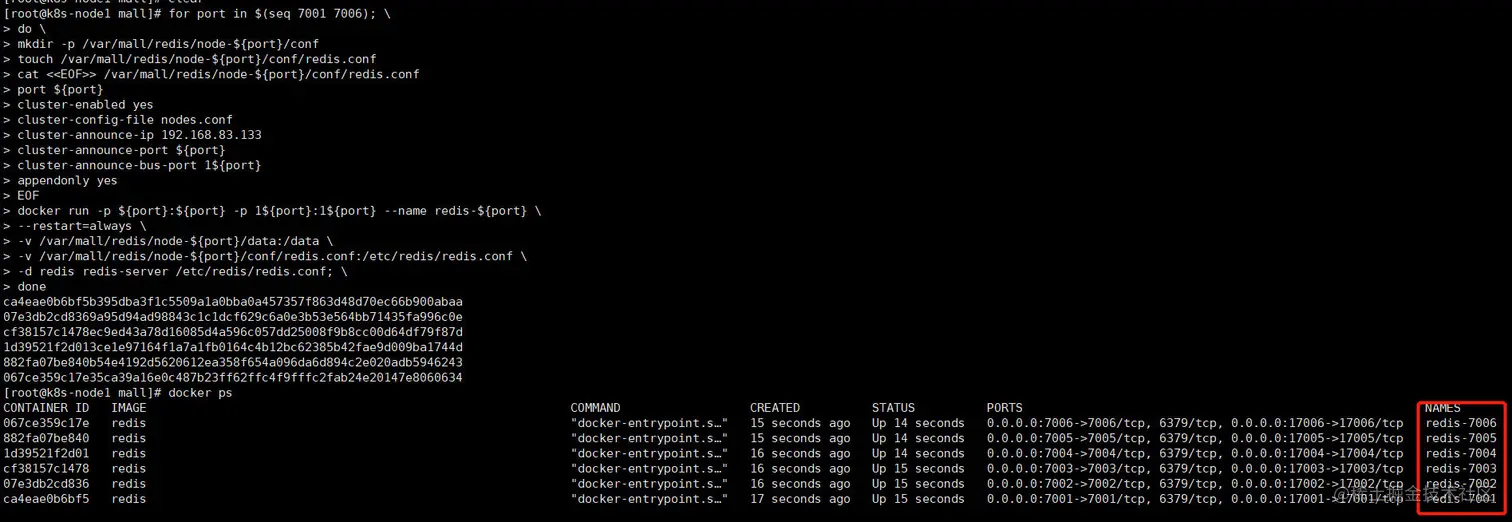This screenshot has width=1512, height=522.
Task: Click the PORTS column header
Action: (x=1004, y=408)
